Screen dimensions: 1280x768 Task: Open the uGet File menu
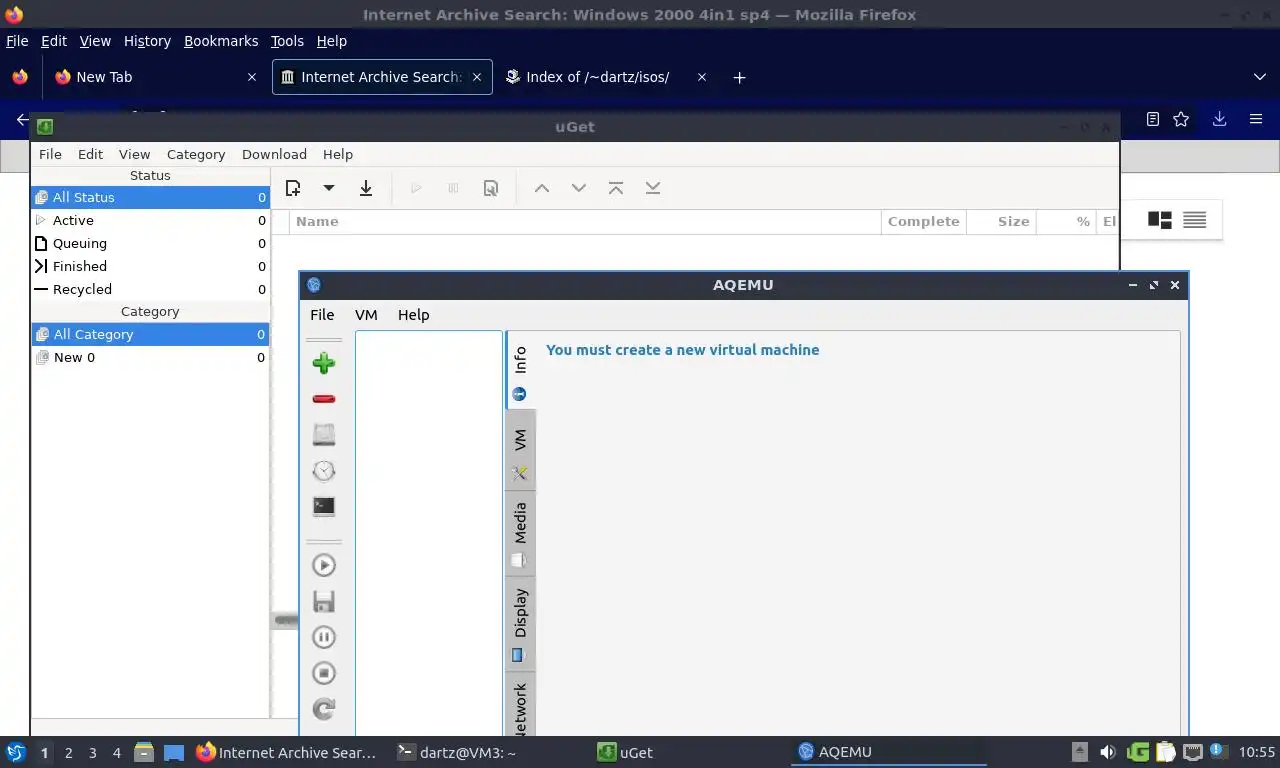(x=50, y=154)
